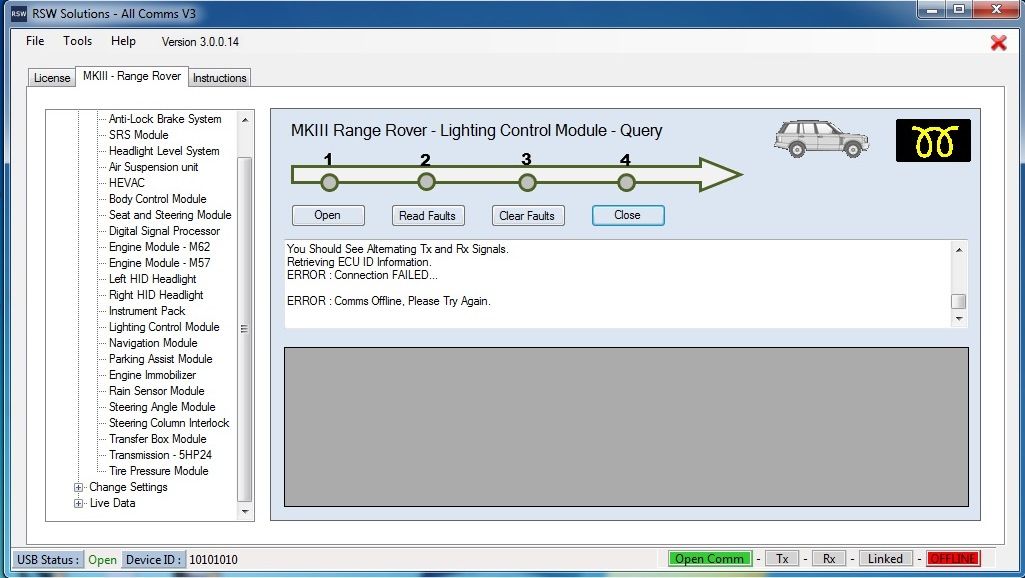Viewport: 1025px width, 578px height.
Task: Click the Device ID value 10101010
Action: 213,560
